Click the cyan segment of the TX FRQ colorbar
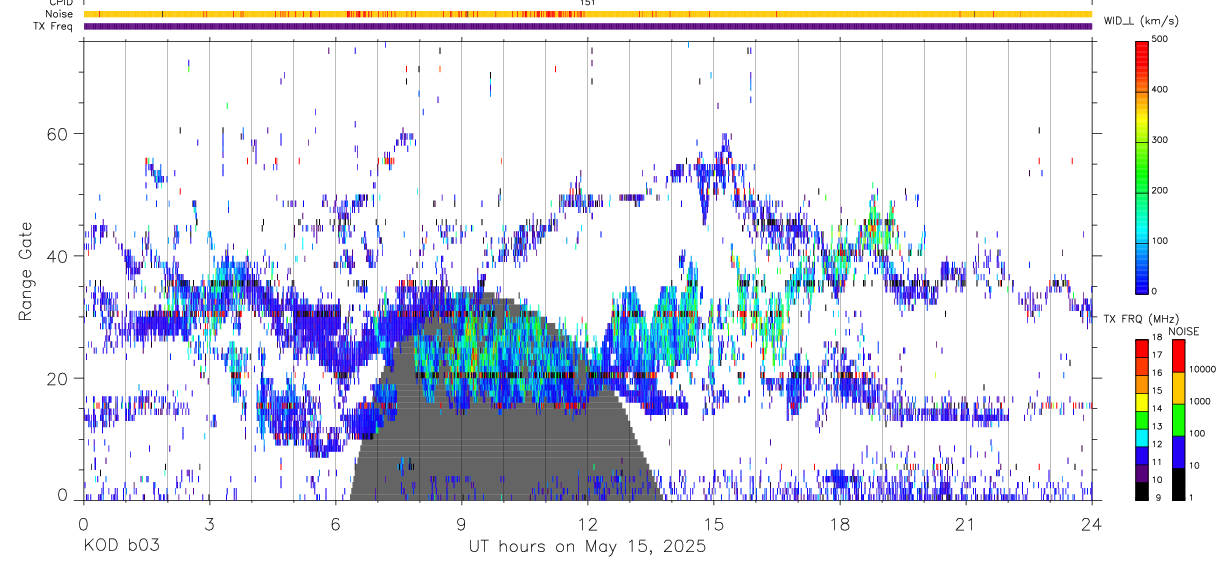Image resolution: width=1228 pixels, height=567 pixels. coord(1142,437)
